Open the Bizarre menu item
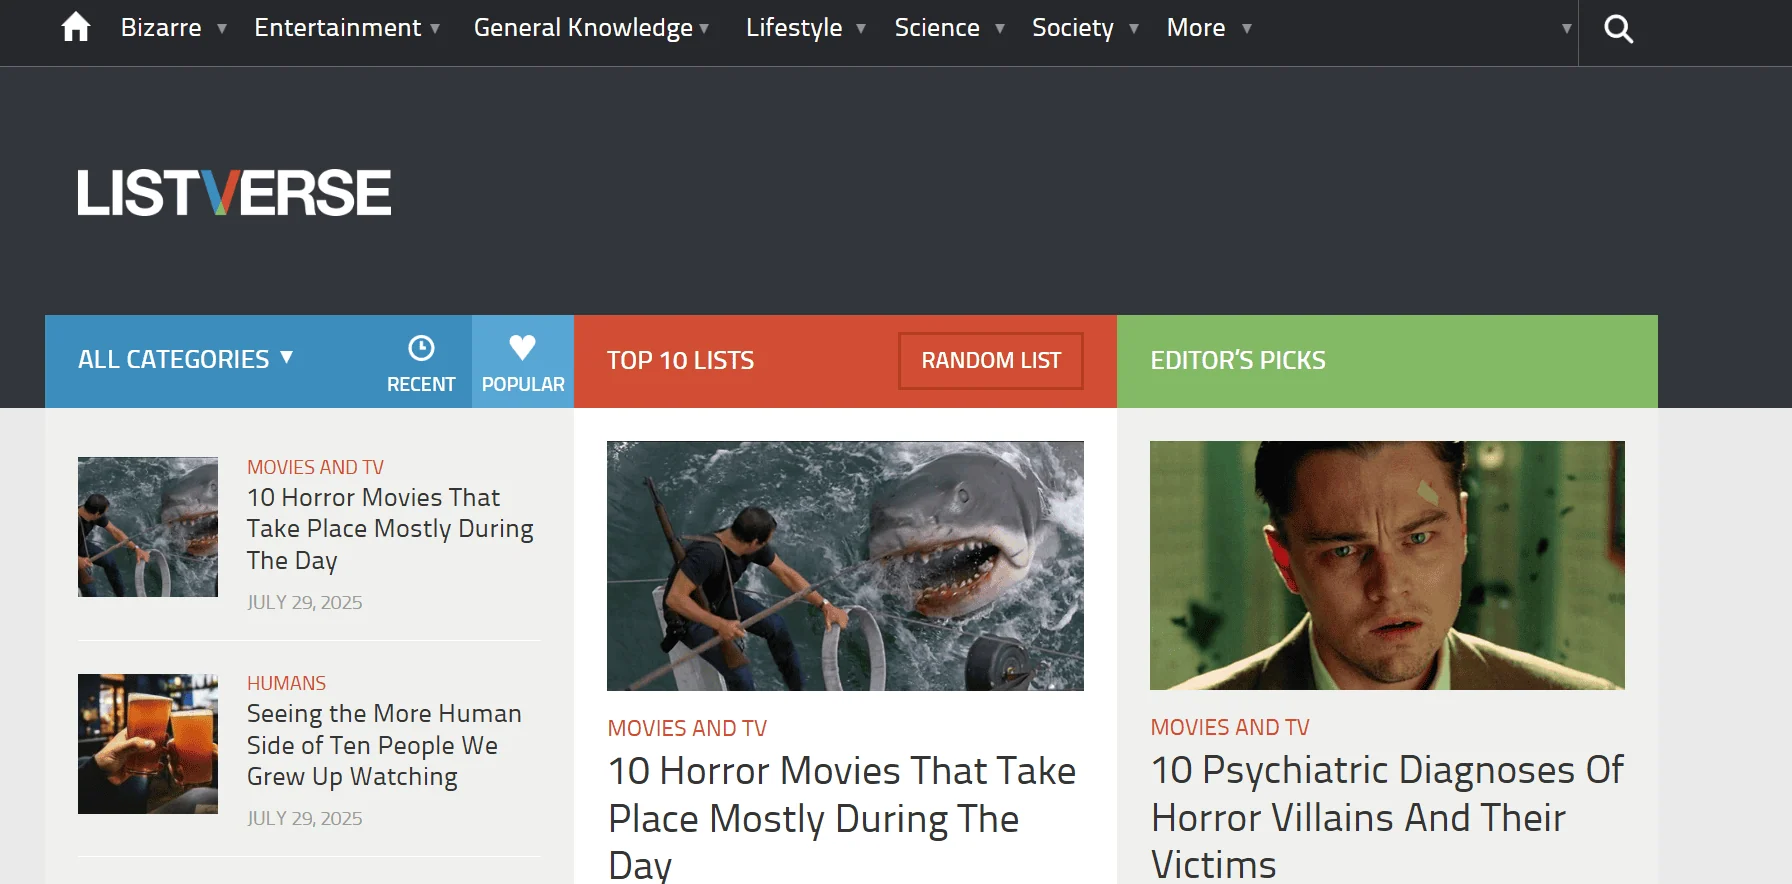Image resolution: width=1792 pixels, height=884 pixels. coord(161,28)
